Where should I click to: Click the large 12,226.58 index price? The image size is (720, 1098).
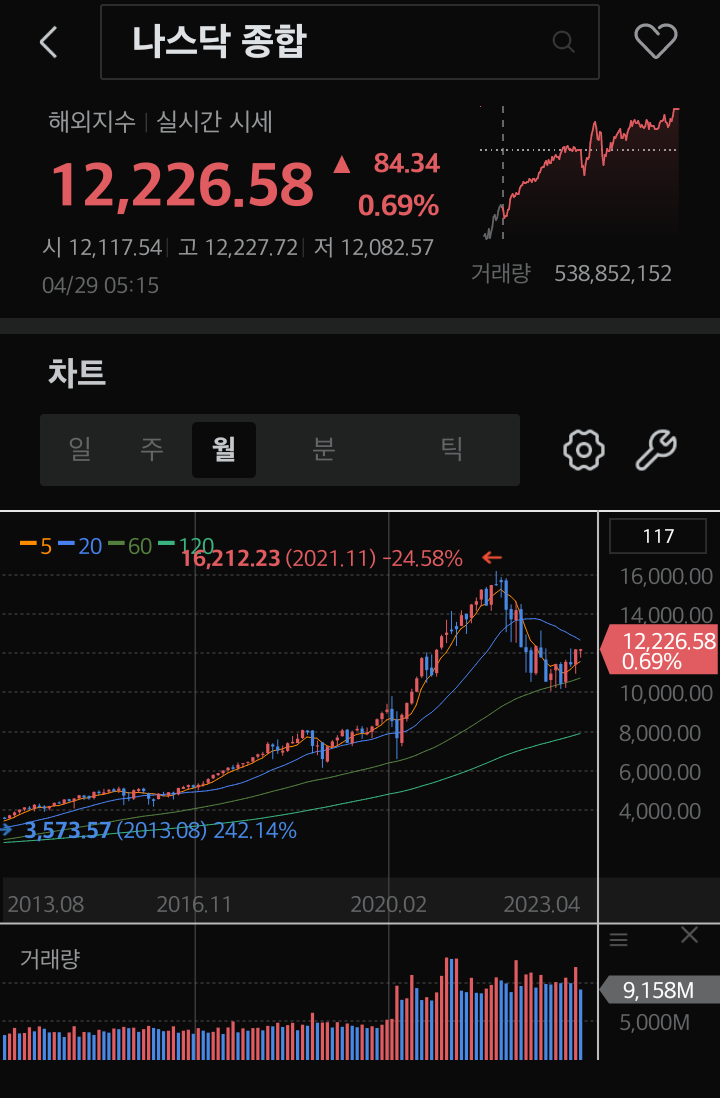(182, 185)
